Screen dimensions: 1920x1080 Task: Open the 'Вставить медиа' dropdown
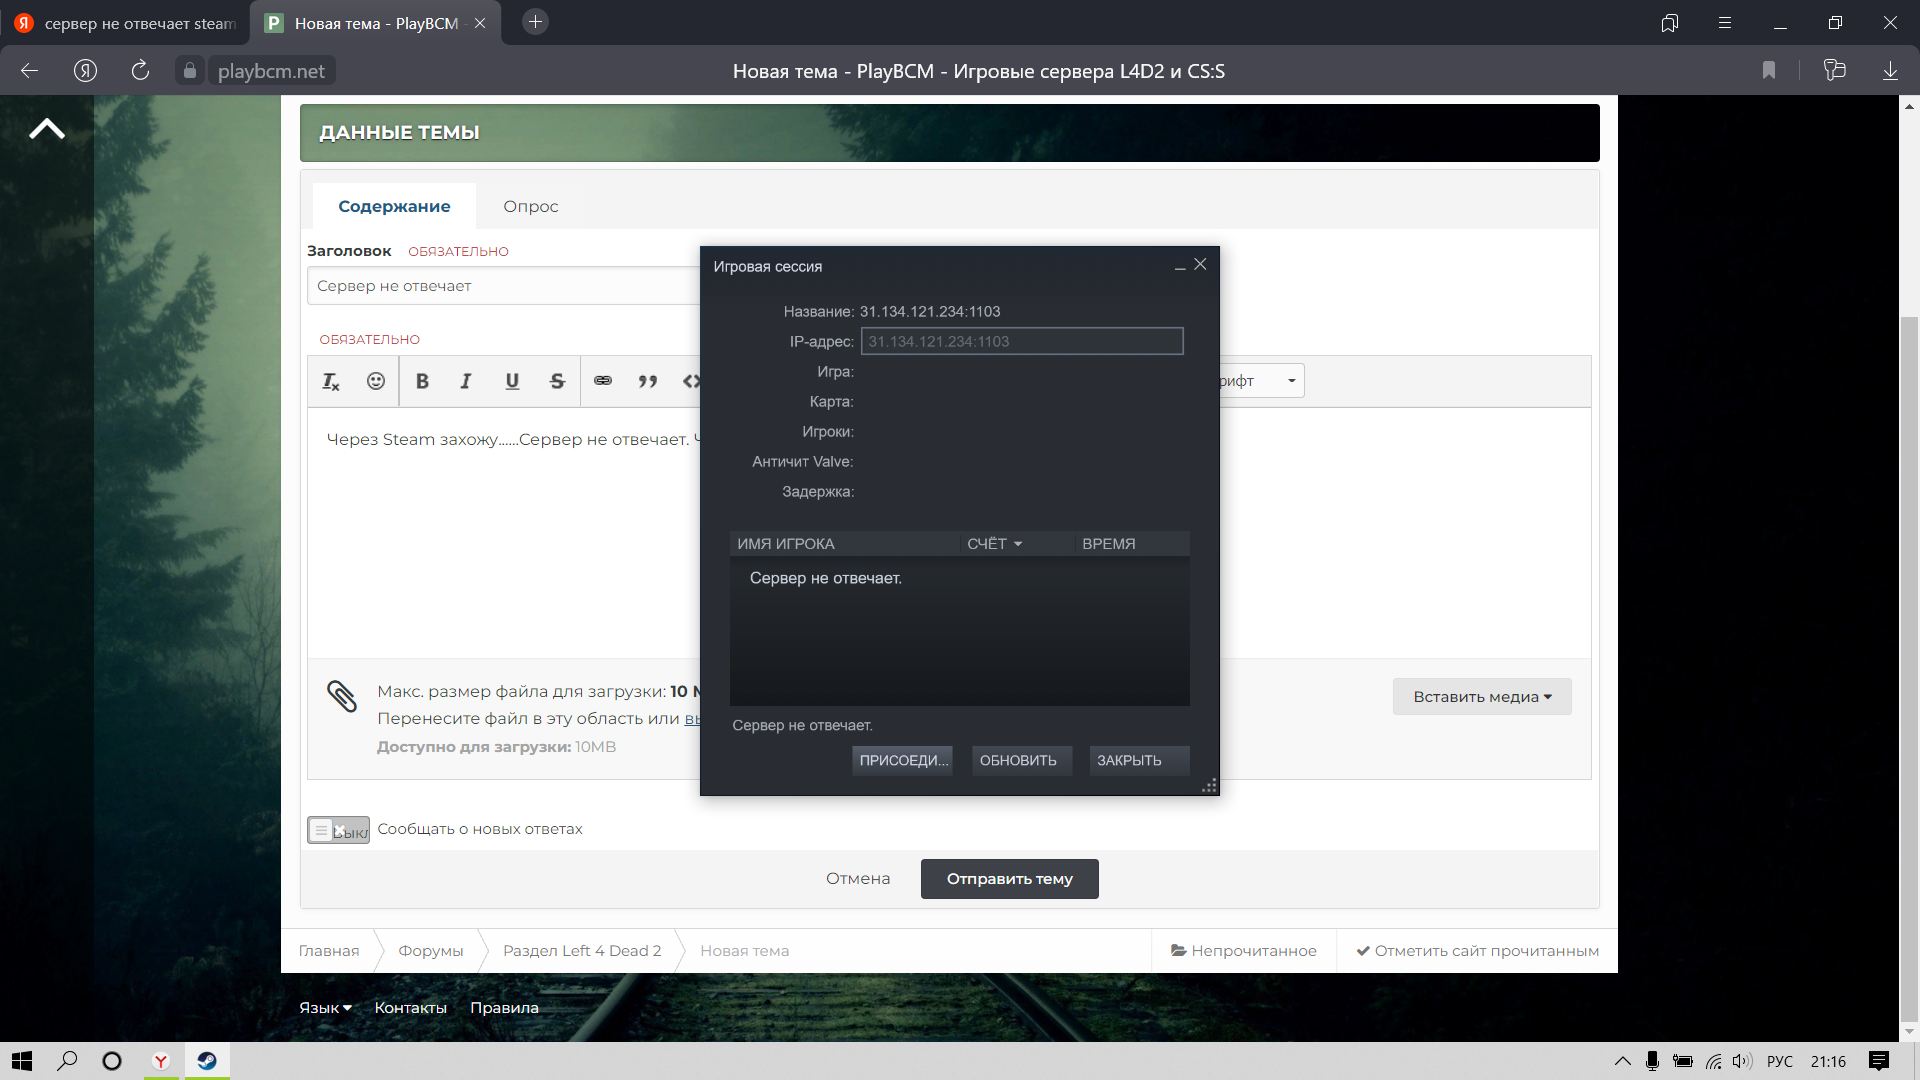[1482, 697]
